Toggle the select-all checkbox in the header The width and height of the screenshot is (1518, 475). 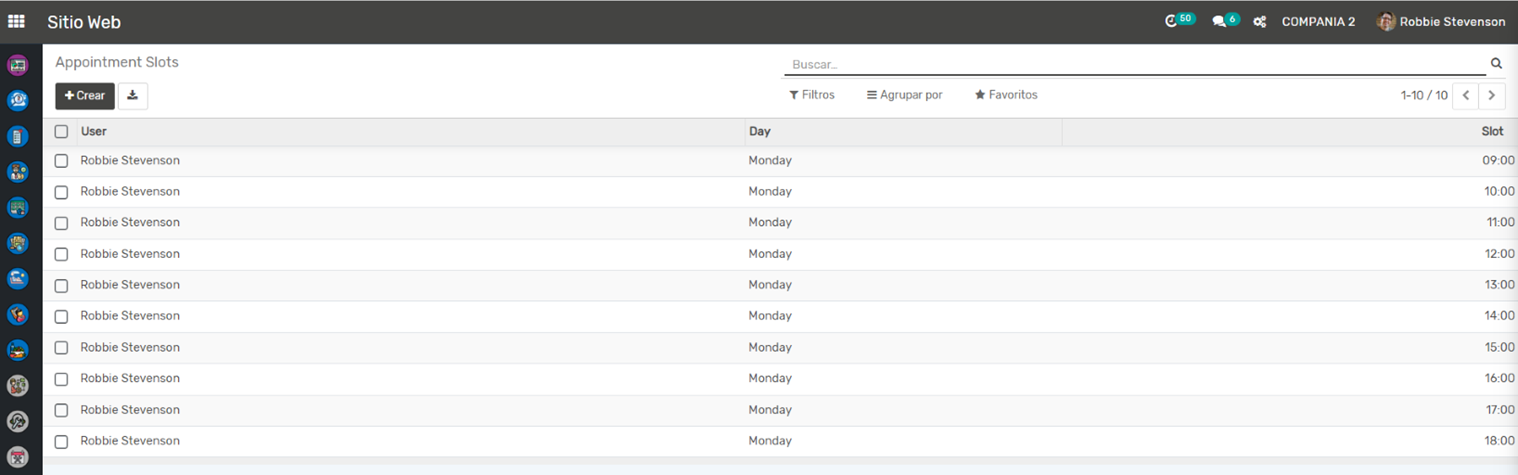coord(62,132)
